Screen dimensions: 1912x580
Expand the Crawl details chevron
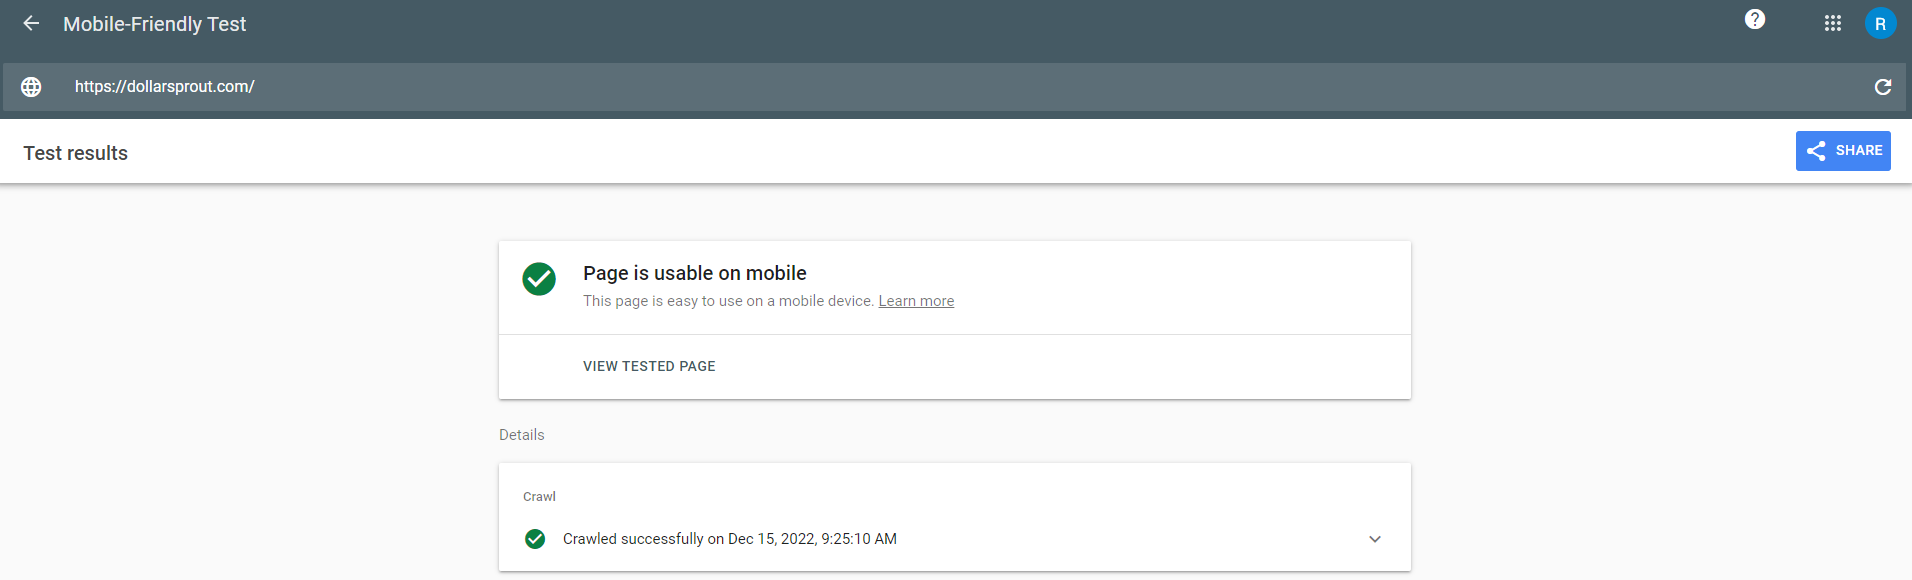(1374, 539)
